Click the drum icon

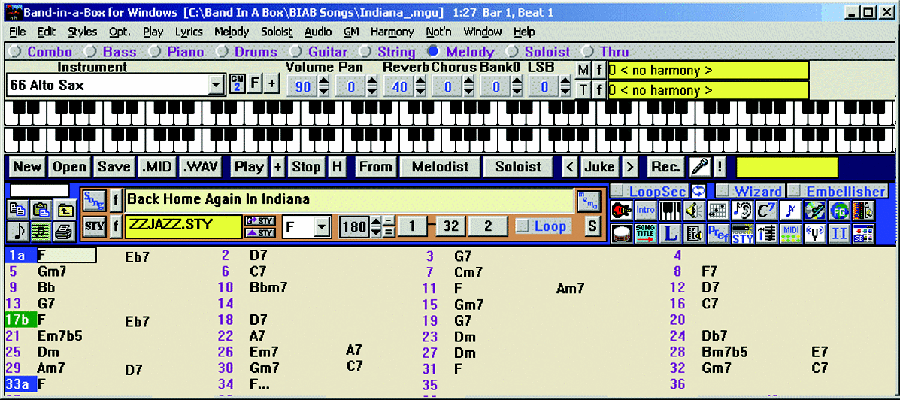coord(621,234)
